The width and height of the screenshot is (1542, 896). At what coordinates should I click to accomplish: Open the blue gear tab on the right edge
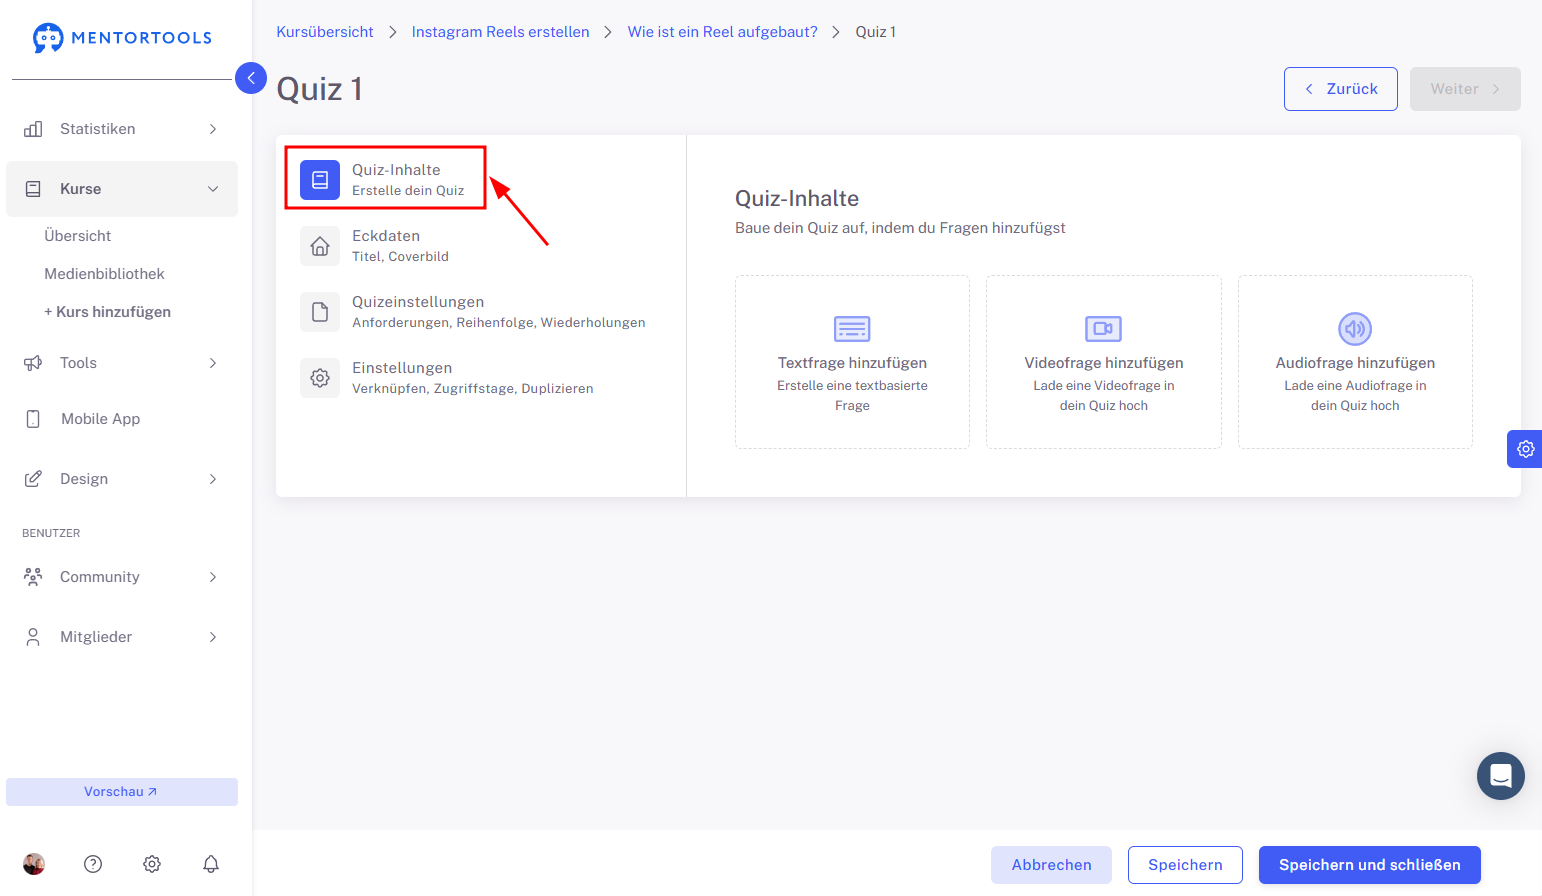(1525, 449)
